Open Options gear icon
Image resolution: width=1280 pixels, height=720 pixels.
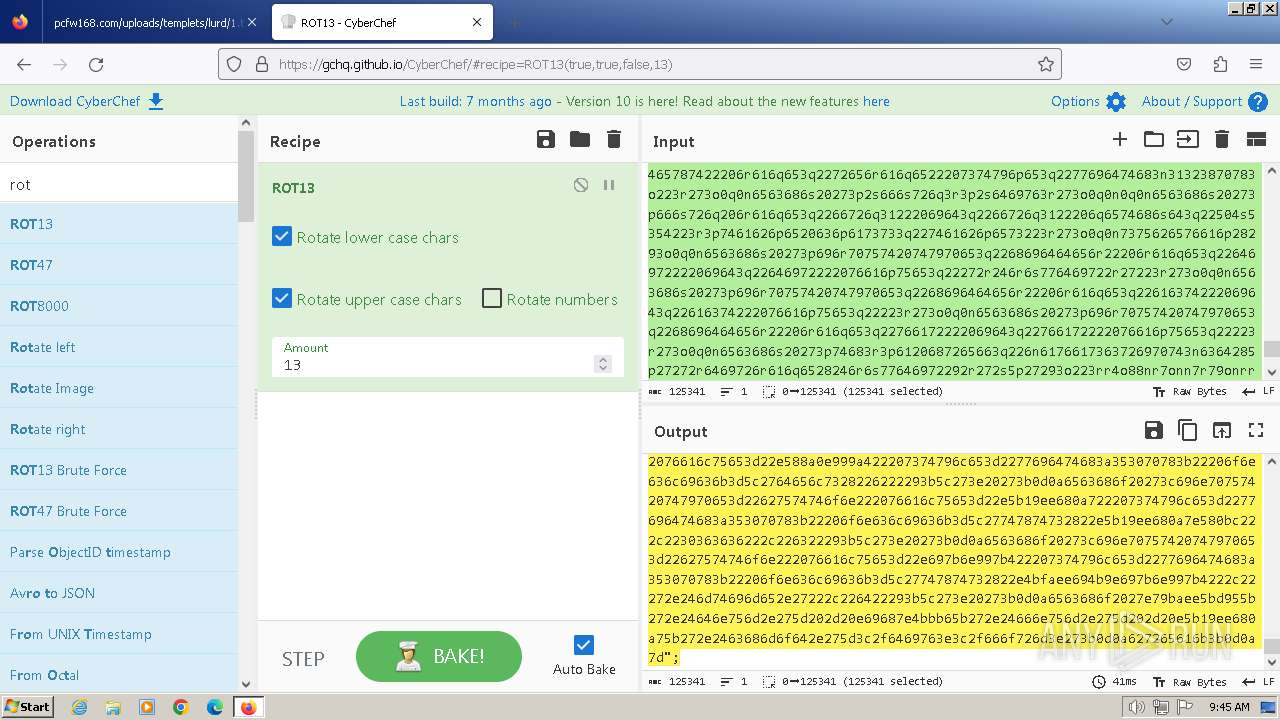point(1116,102)
